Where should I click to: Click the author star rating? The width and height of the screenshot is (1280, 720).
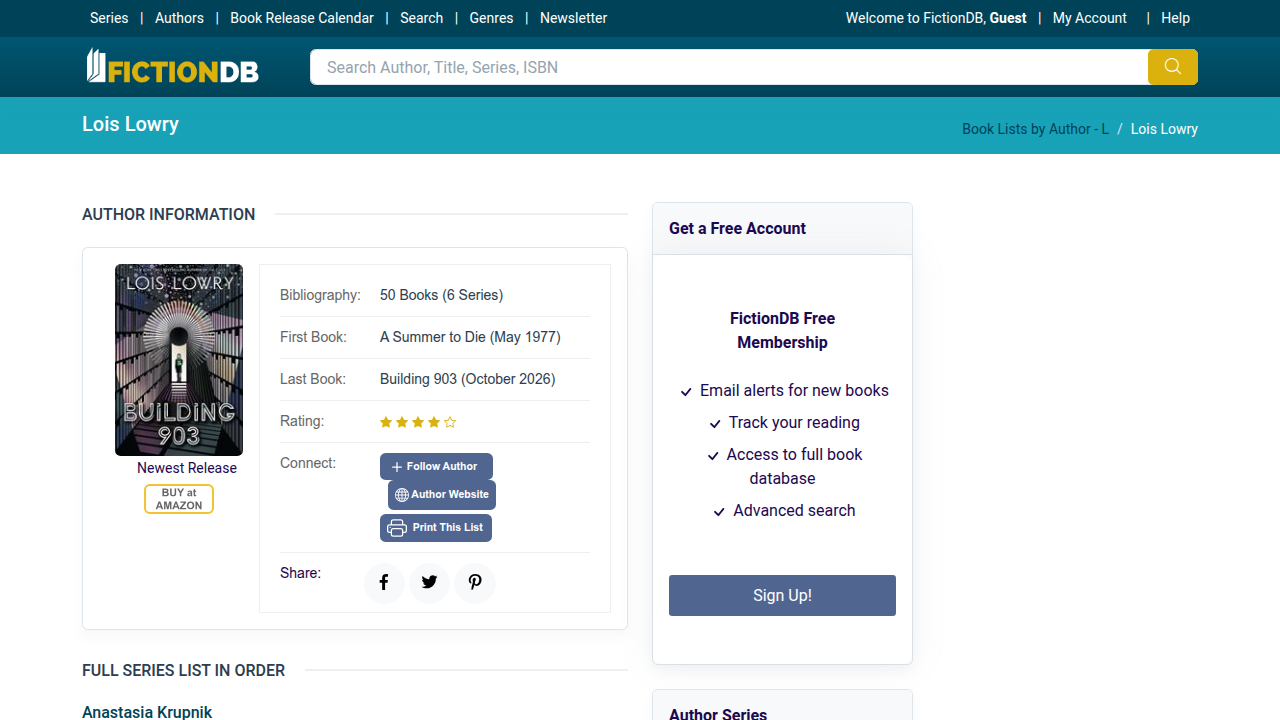[418, 422]
